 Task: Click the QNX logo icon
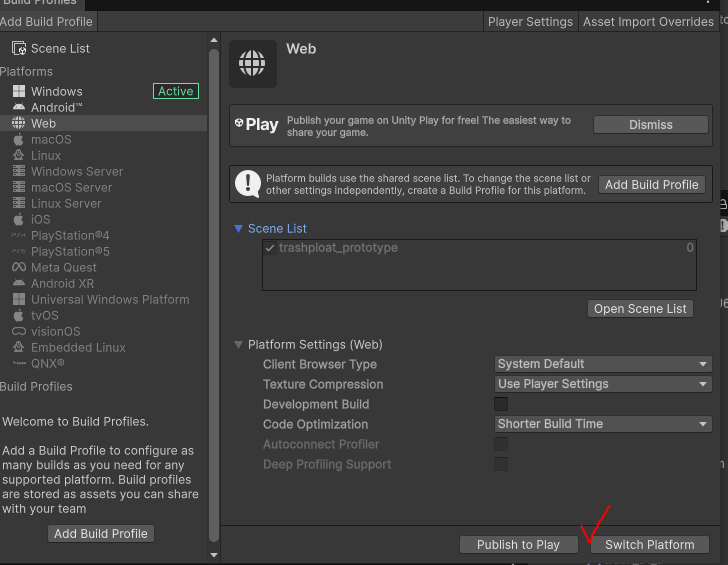(x=19, y=364)
